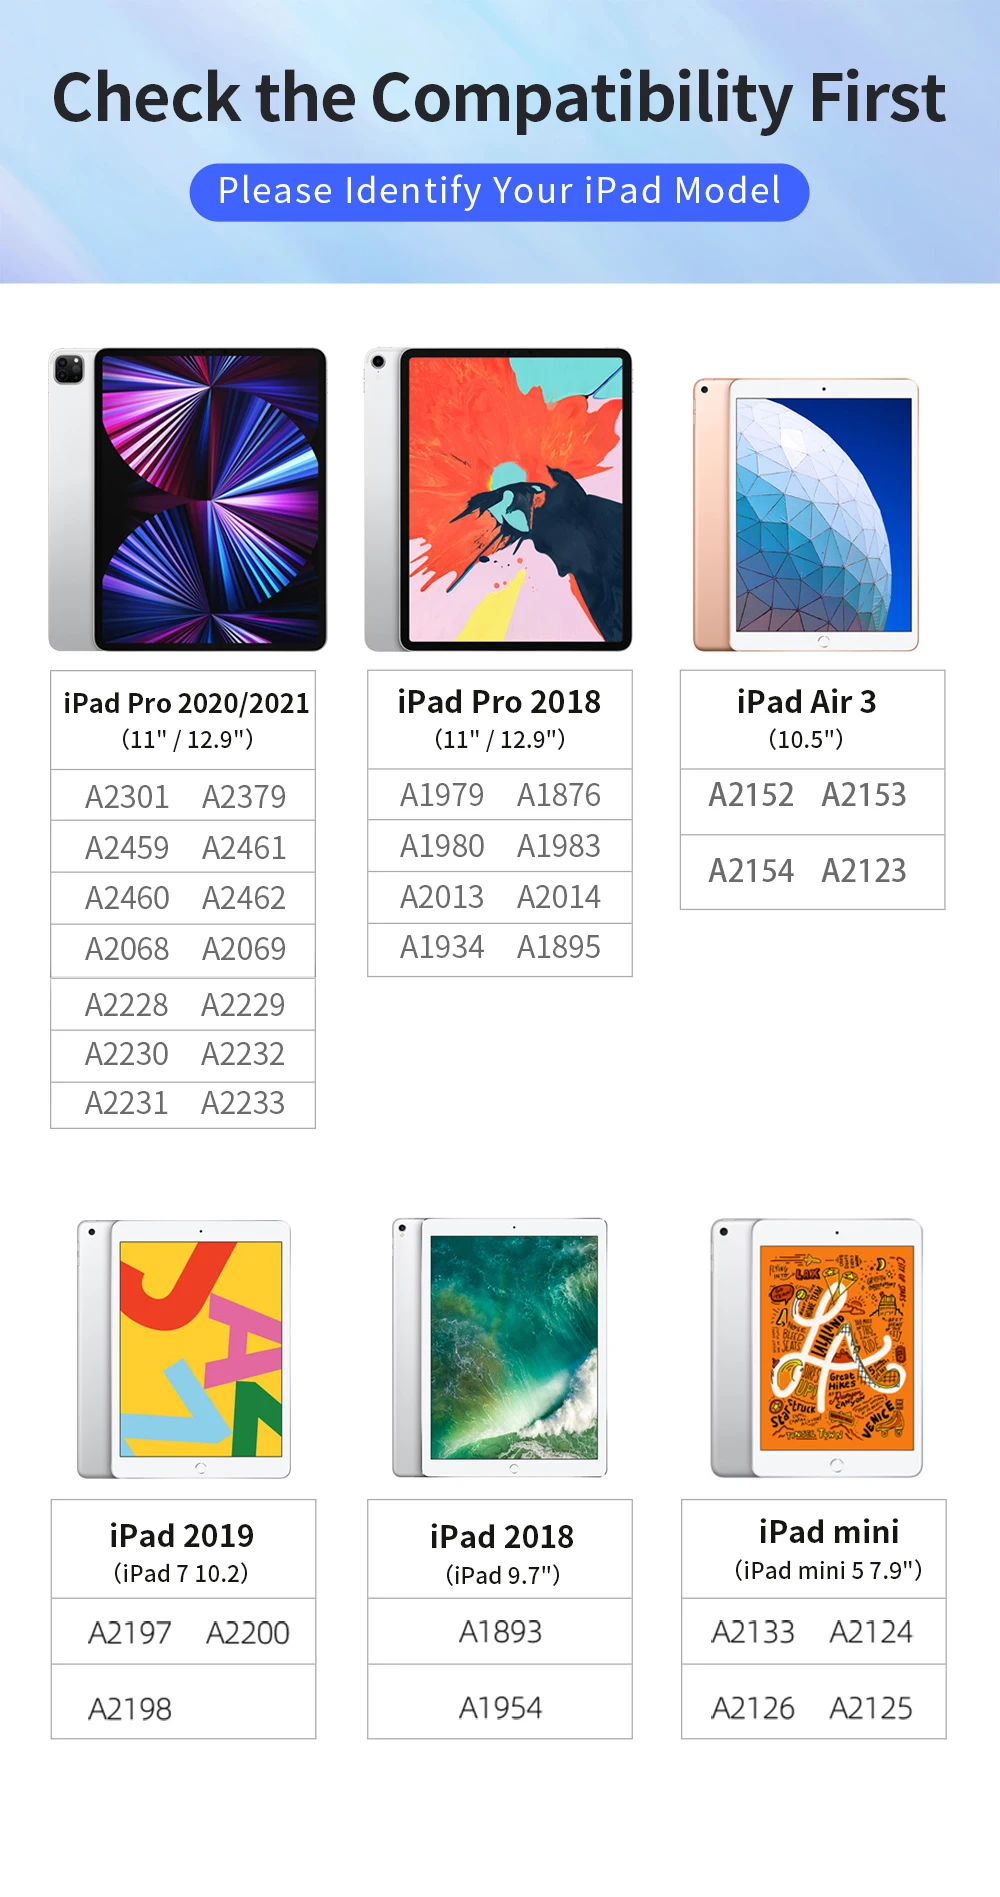Select model number A1893 under iPad 2018
Viewport: 1000px width, 1897px height.
click(x=500, y=1632)
